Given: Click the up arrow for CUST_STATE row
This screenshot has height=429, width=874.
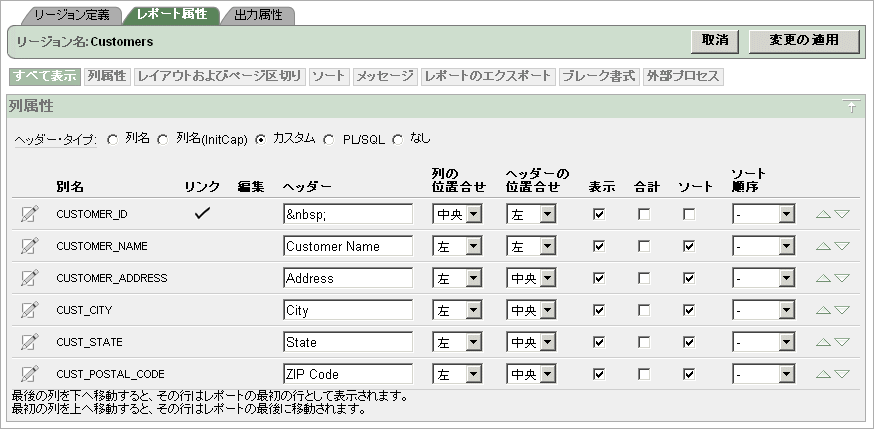Looking at the screenshot, I should (x=823, y=342).
